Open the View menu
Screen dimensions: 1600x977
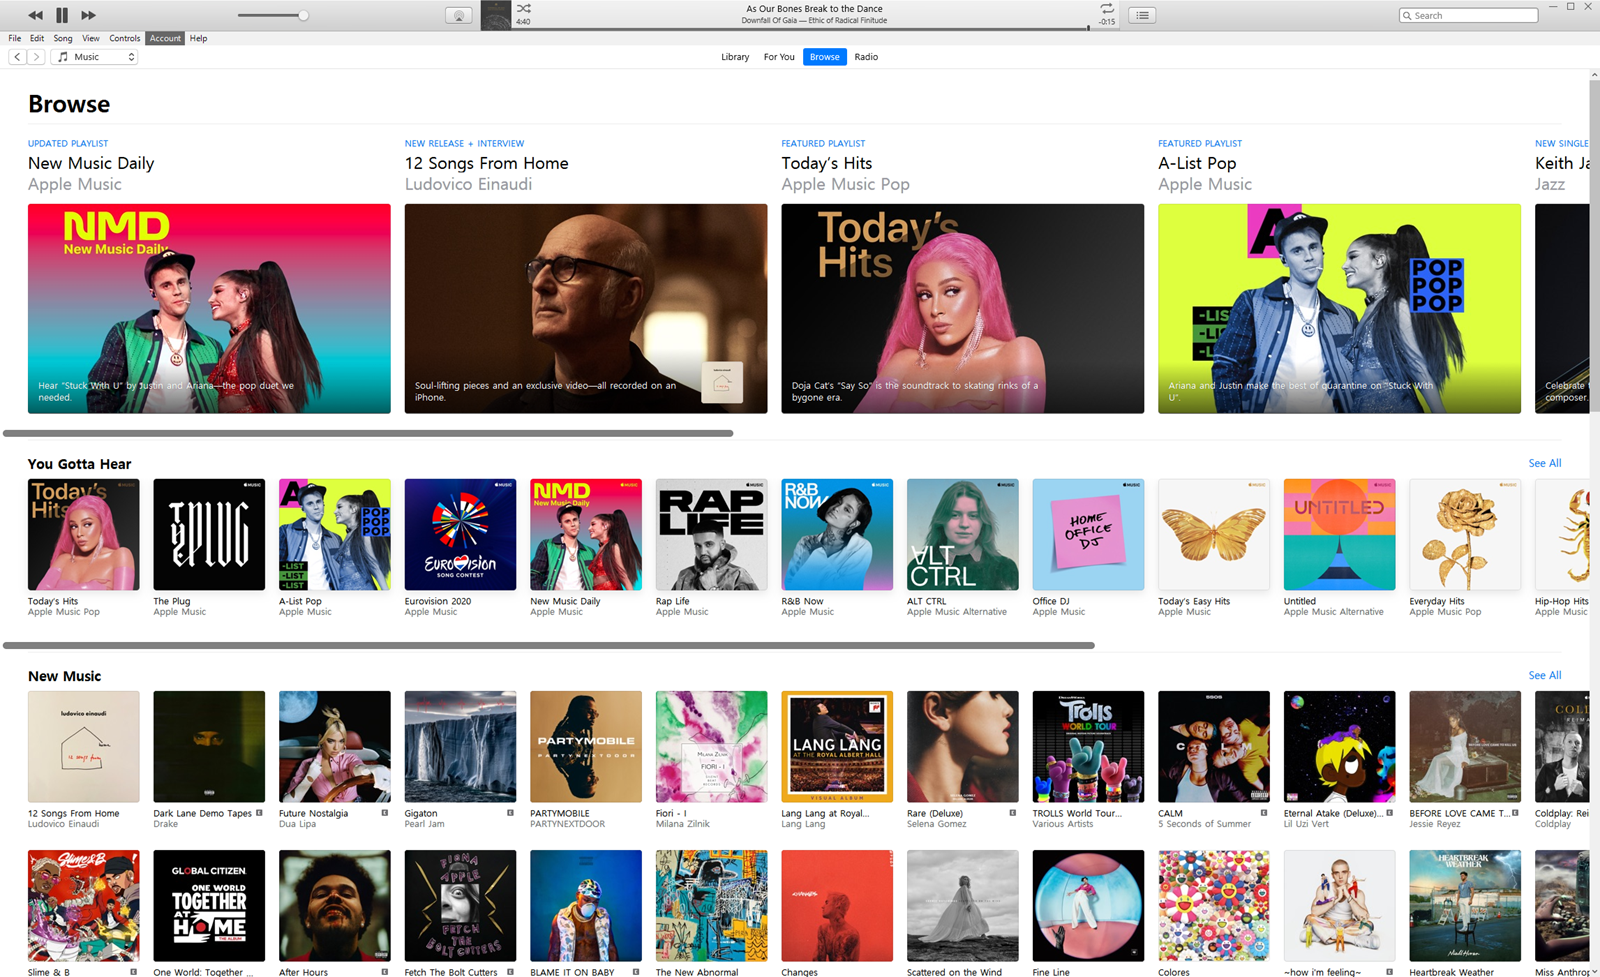point(91,38)
